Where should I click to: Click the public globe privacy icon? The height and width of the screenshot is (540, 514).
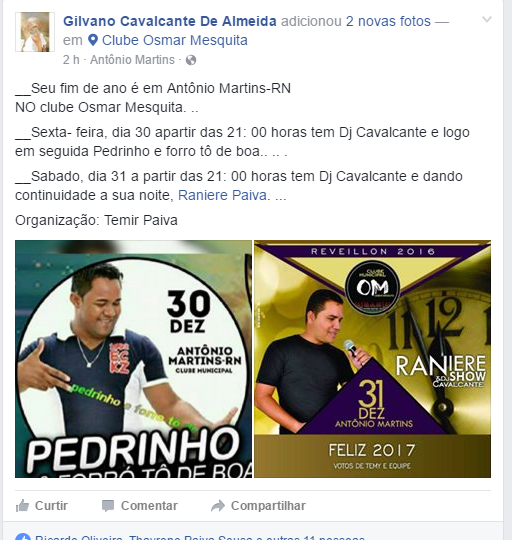[191, 61]
